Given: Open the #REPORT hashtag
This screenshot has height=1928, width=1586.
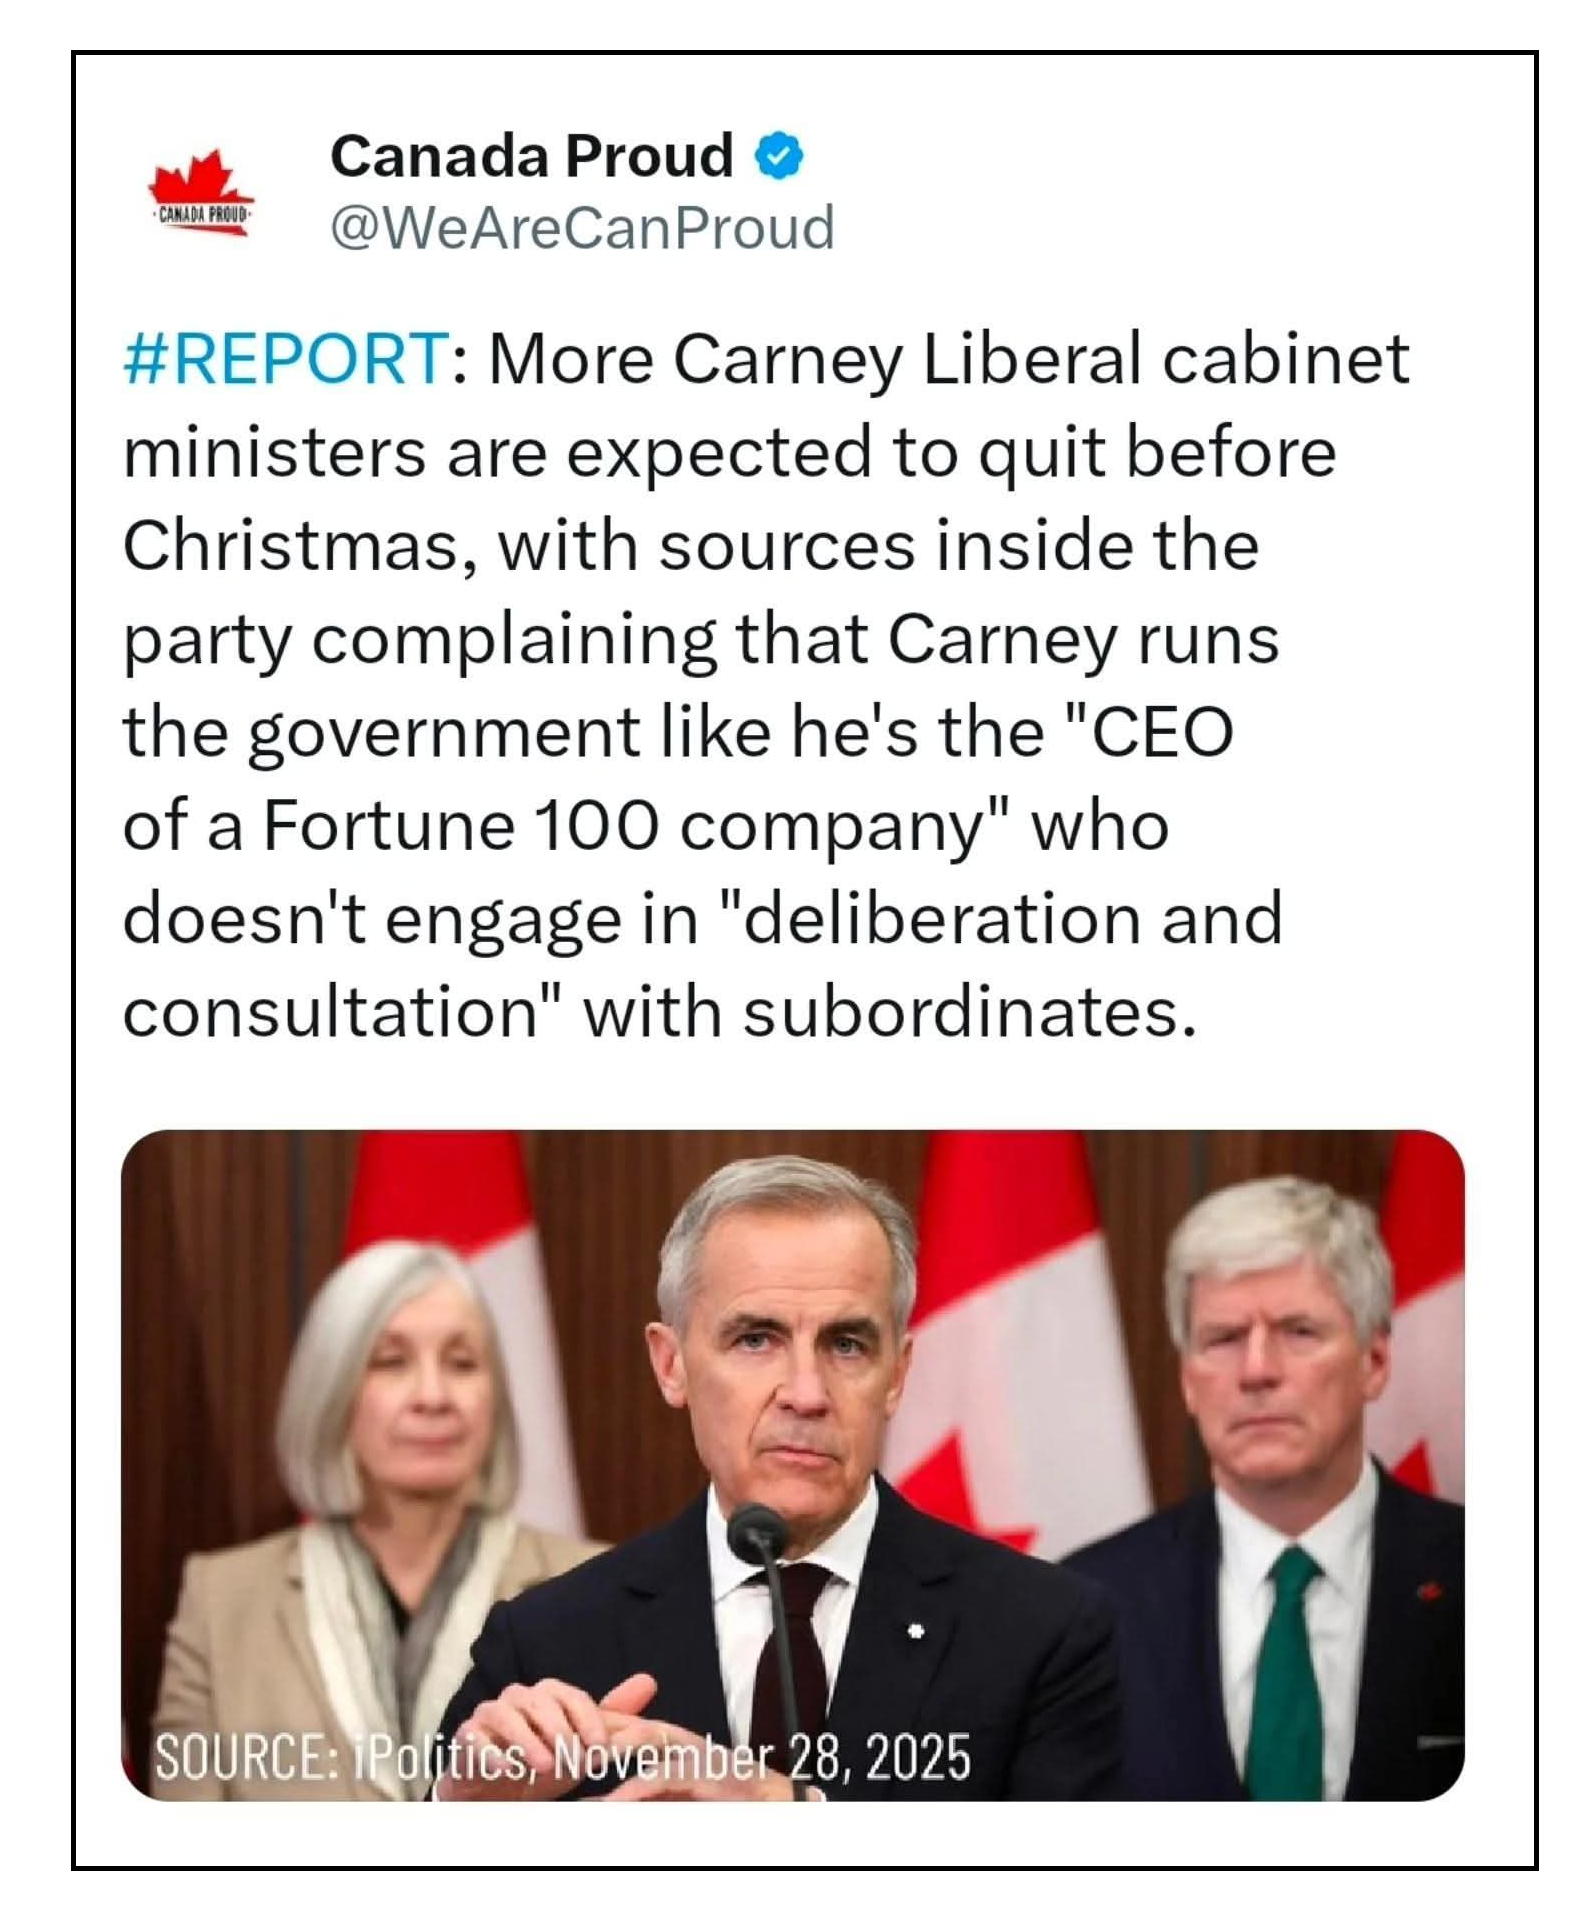Looking at the screenshot, I should 285,359.
